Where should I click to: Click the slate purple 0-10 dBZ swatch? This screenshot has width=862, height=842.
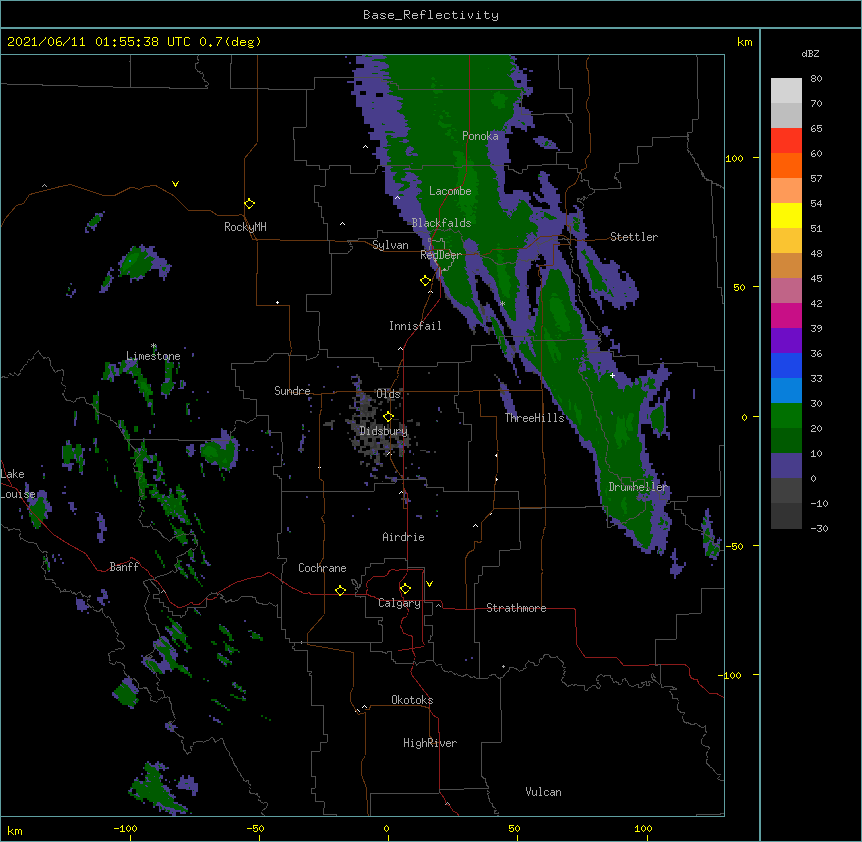(x=786, y=466)
